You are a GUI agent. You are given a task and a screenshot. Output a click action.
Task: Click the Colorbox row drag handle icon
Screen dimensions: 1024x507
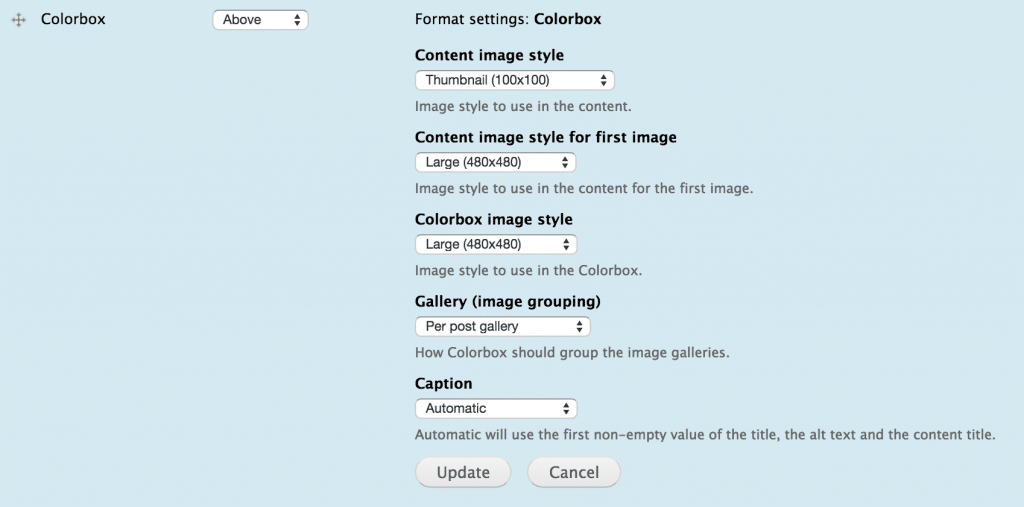coord(18,20)
